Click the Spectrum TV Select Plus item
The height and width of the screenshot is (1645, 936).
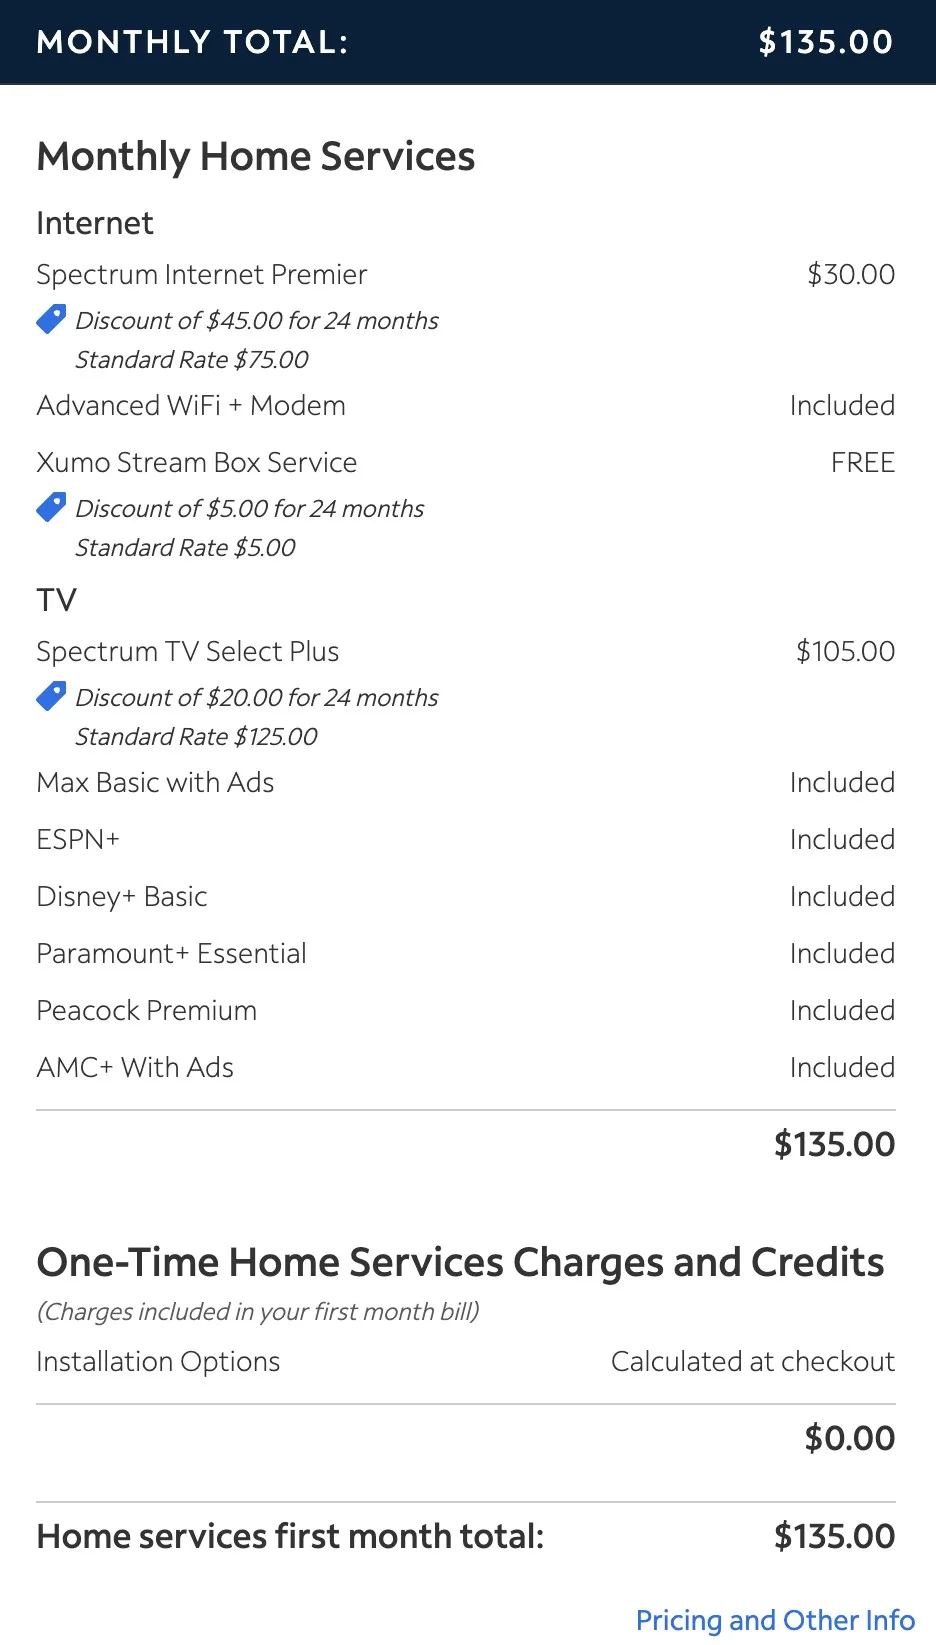tap(187, 651)
